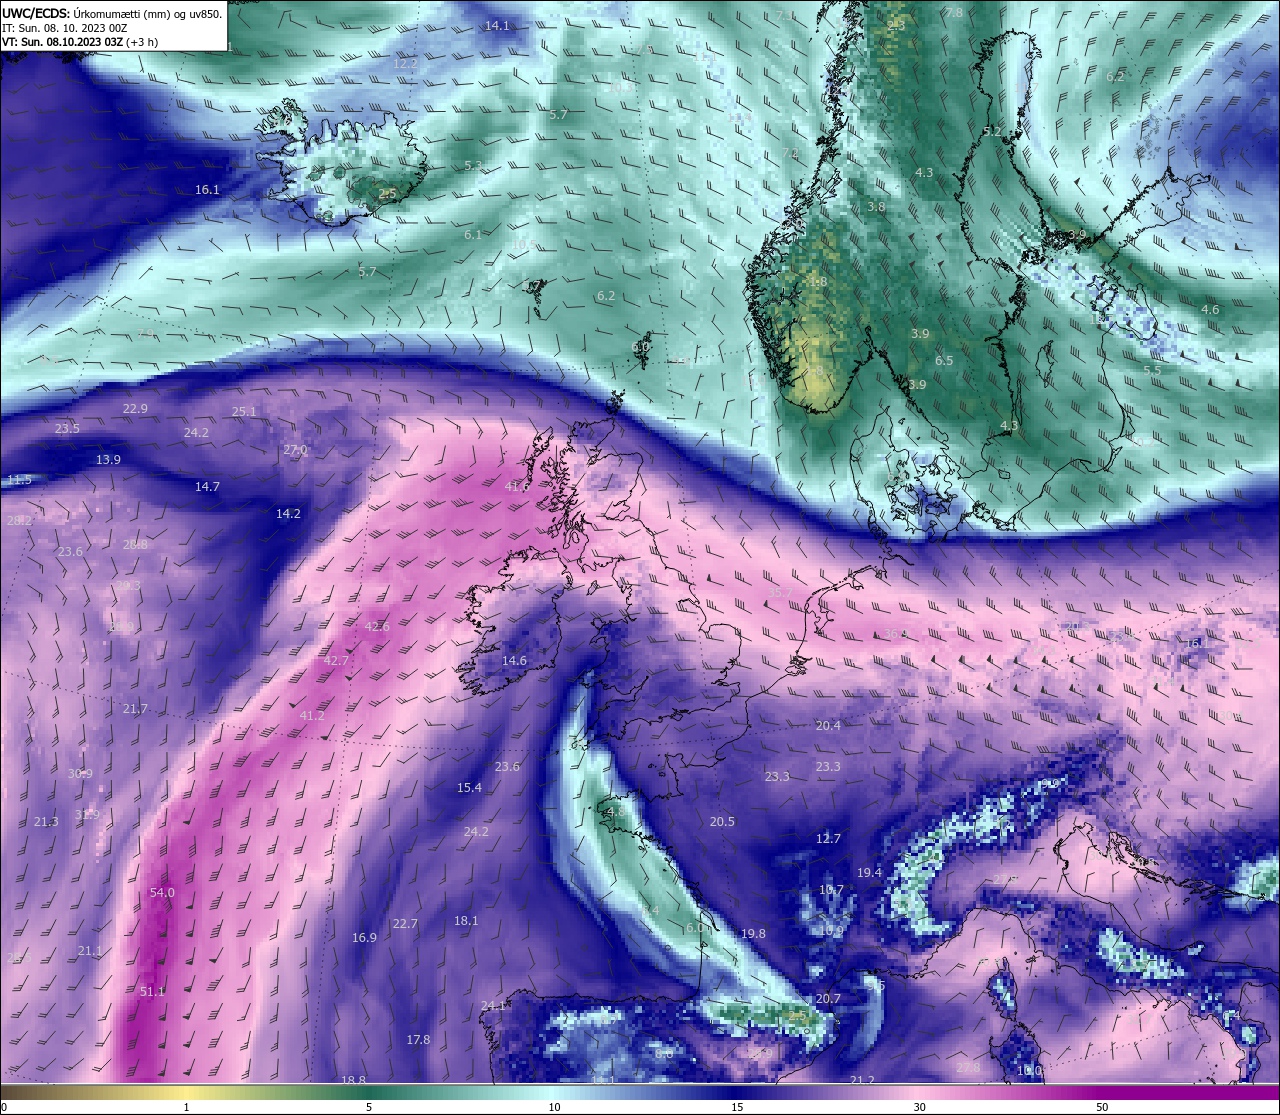Click the title text 'UWC/ECDS: Úrkomumætti (mm) og uv850.'
1280x1115 pixels.
pyautogui.click(x=112, y=14)
